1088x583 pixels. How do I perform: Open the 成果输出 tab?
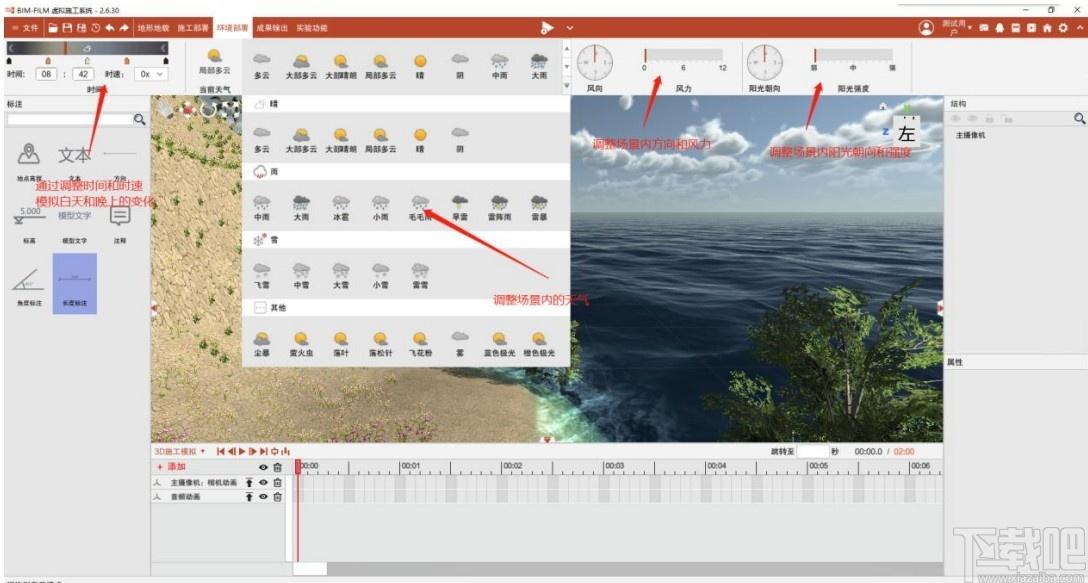(272, 28)
